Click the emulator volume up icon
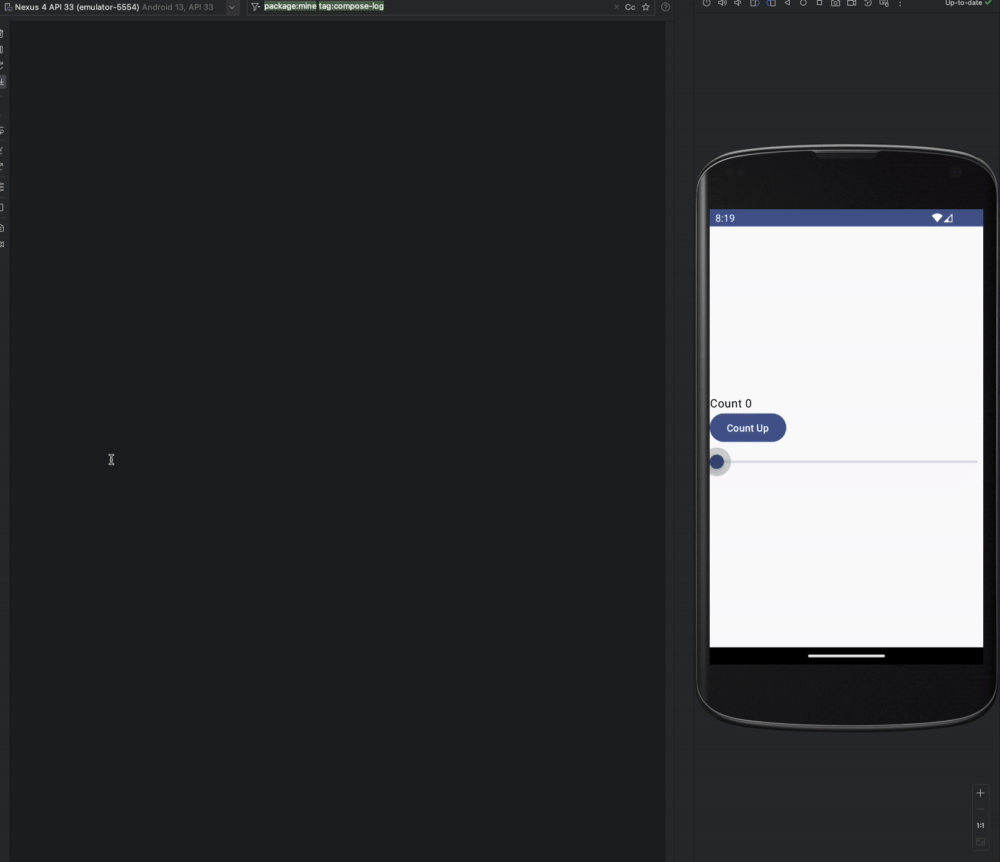The width and height of the screenshot is (1000, 862). point(722,3)
